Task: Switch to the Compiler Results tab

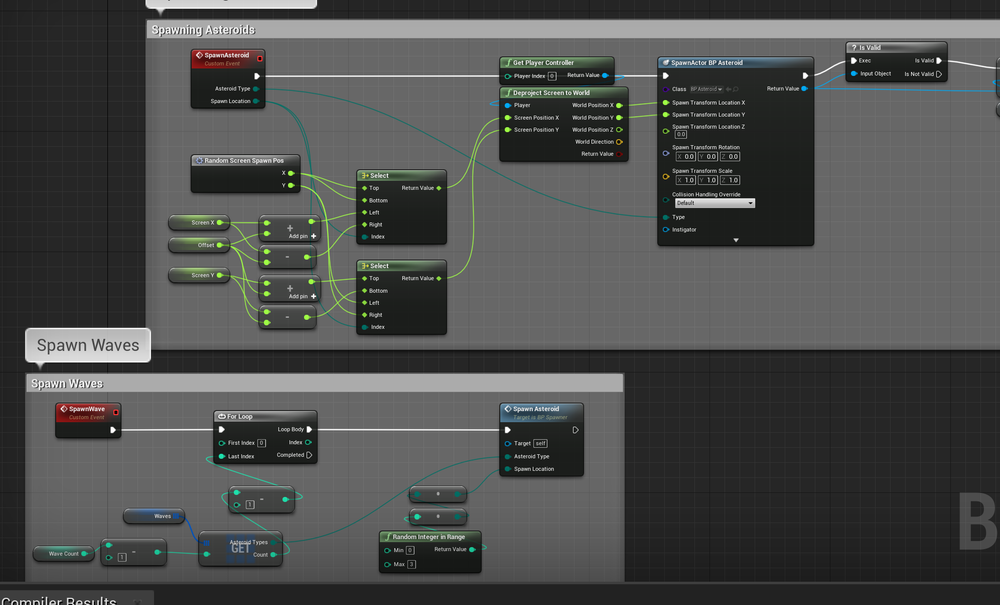Action: click(x=60, y=600)
